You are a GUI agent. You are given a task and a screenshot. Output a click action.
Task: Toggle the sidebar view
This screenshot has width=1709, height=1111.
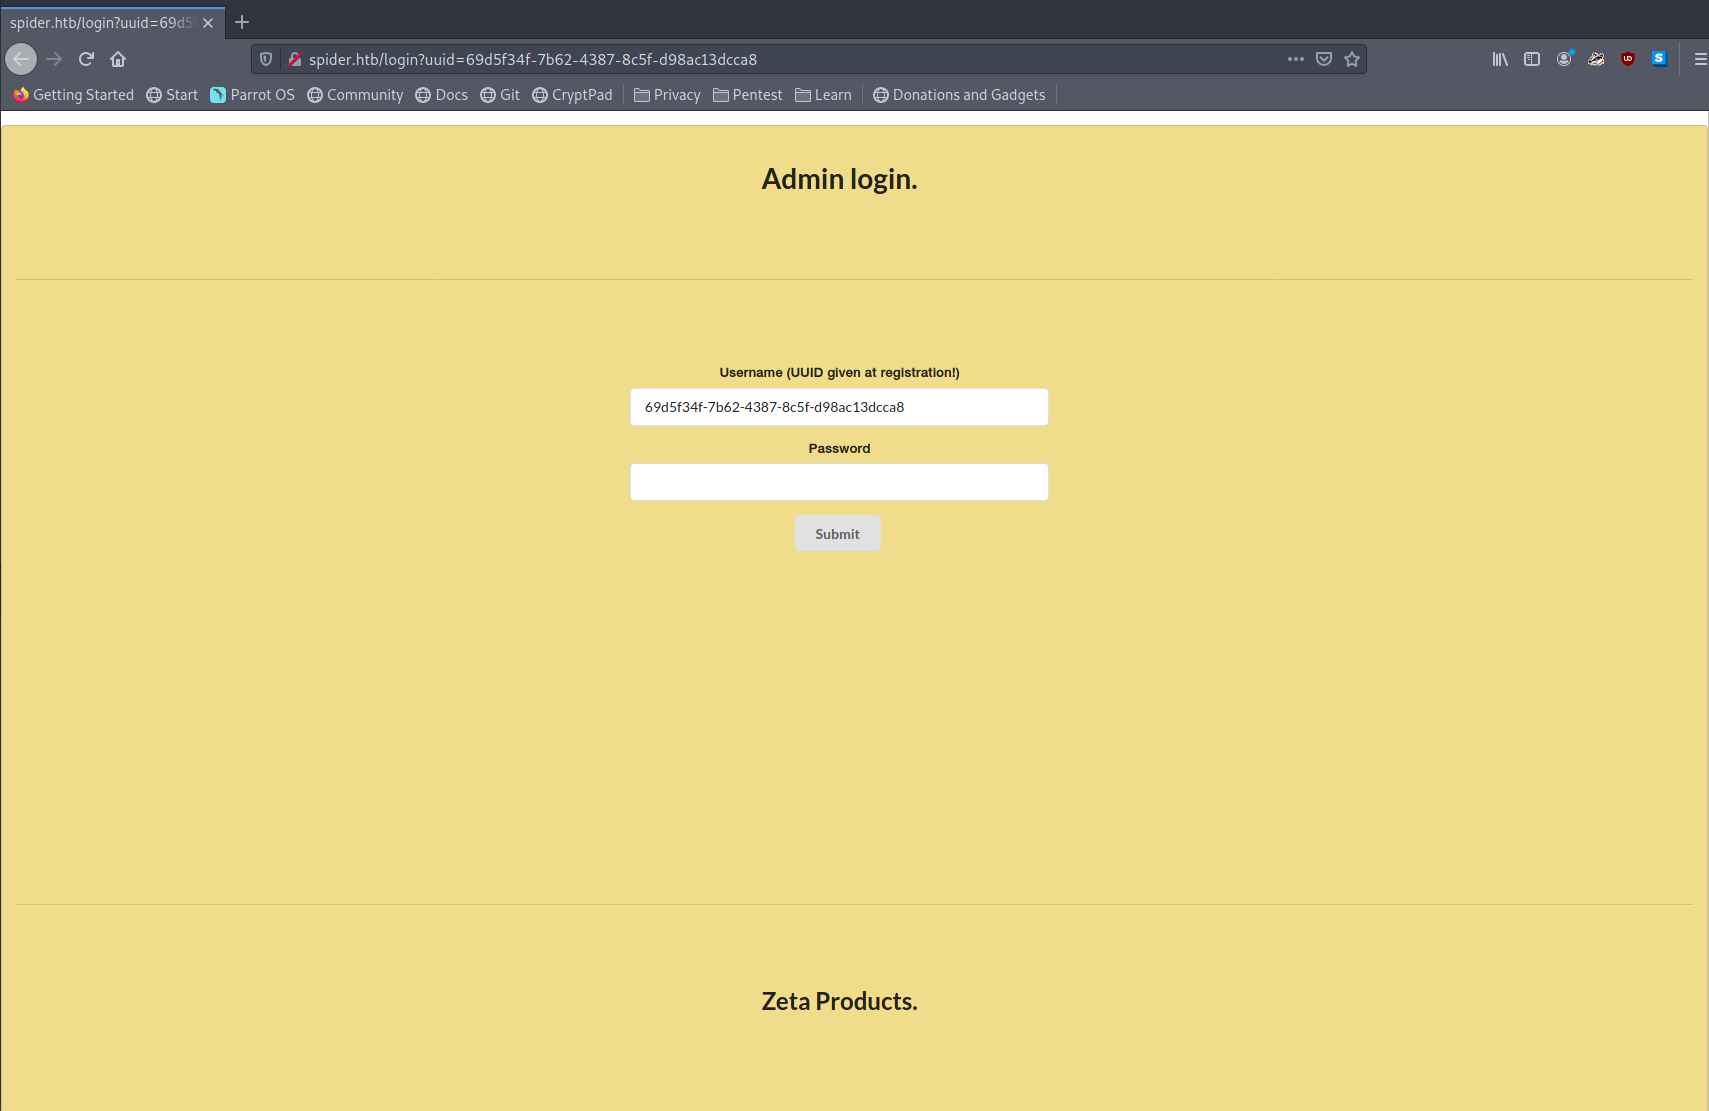click(1532, 59)
